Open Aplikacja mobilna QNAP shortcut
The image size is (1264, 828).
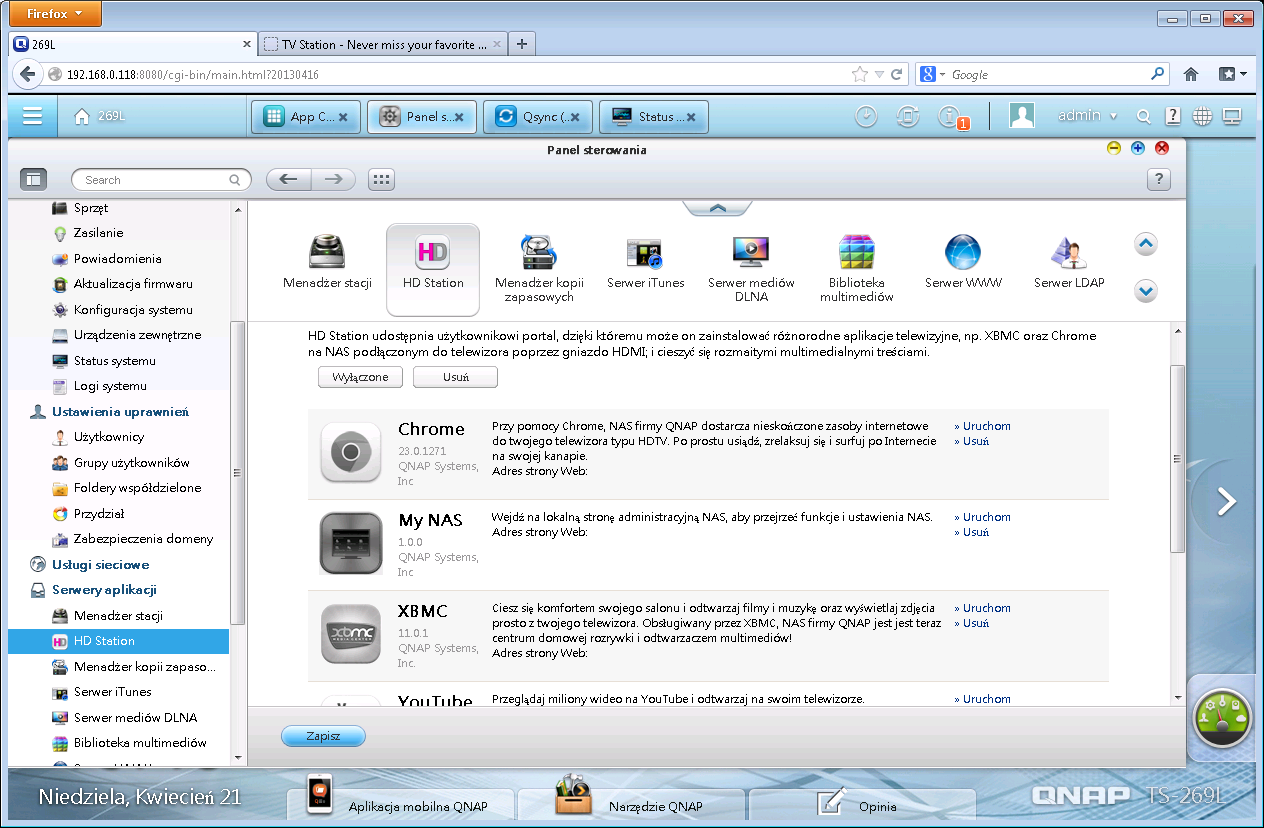(400, 804)
